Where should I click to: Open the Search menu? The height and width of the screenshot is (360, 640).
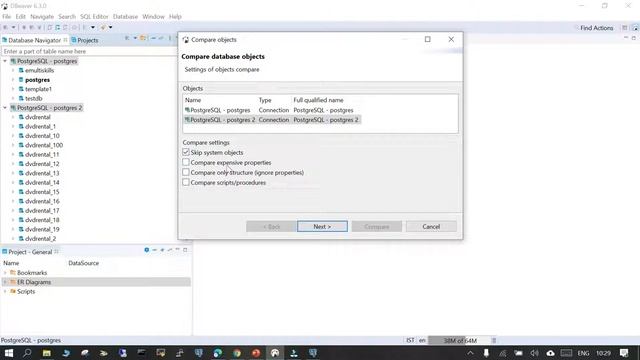pyautogui.click(x=67, y=17)
